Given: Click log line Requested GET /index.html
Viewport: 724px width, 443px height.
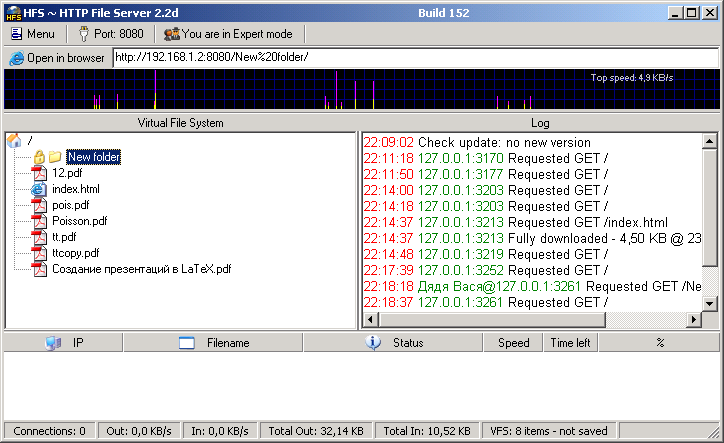Looking at the screenshot, I should [516, 222].
